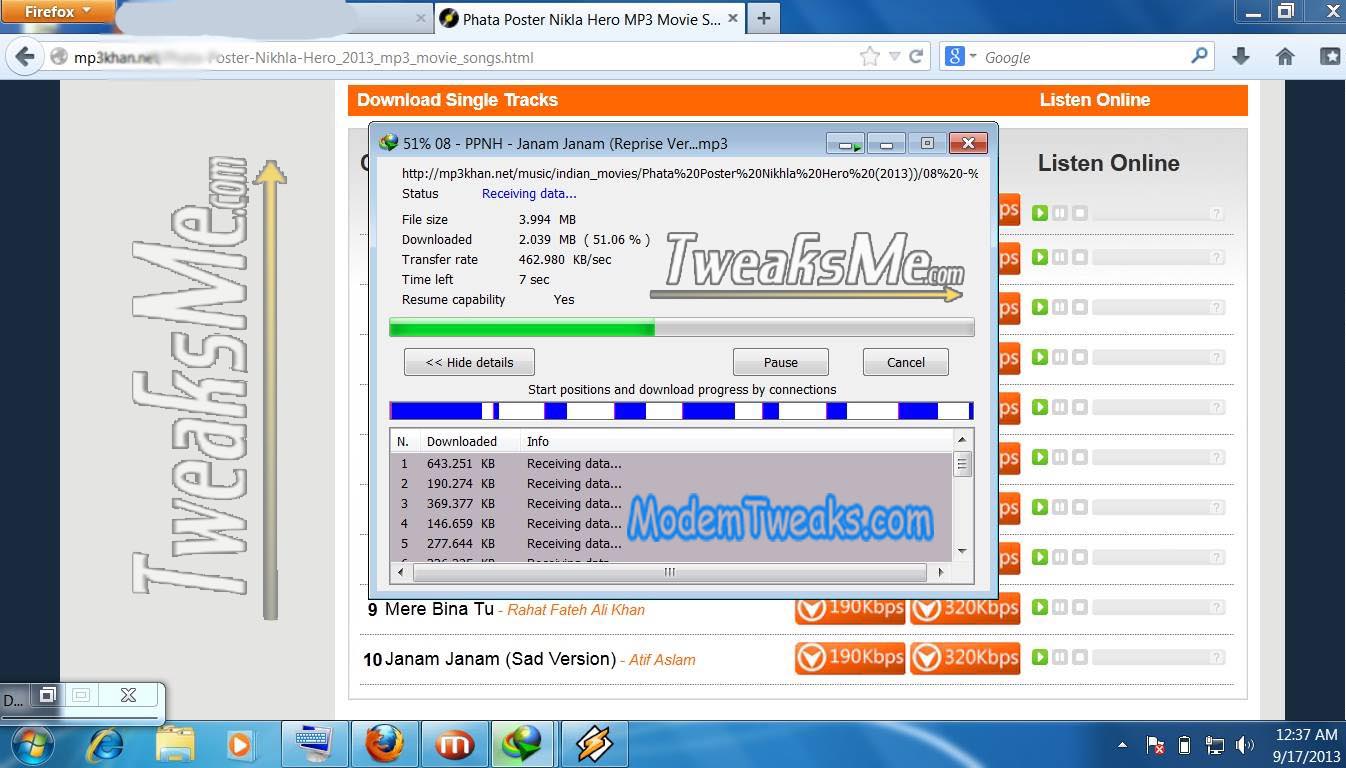Pause the Janam Janam (Sad Version) player
This screenshot has height=768, width=1346.
pos(1060,657)
